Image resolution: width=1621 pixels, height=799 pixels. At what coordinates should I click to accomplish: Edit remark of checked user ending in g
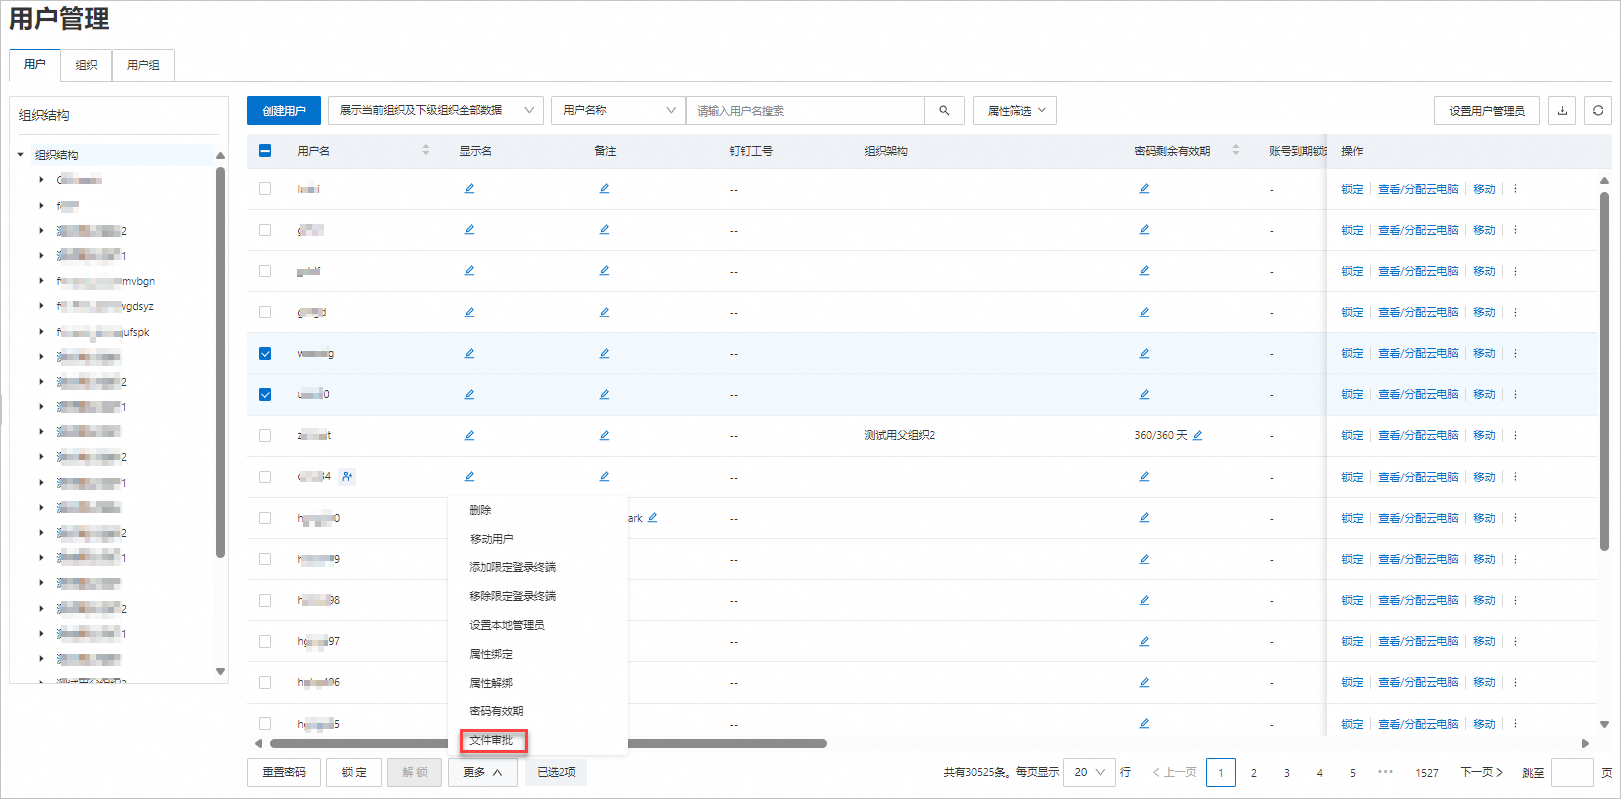coord(604,353)
